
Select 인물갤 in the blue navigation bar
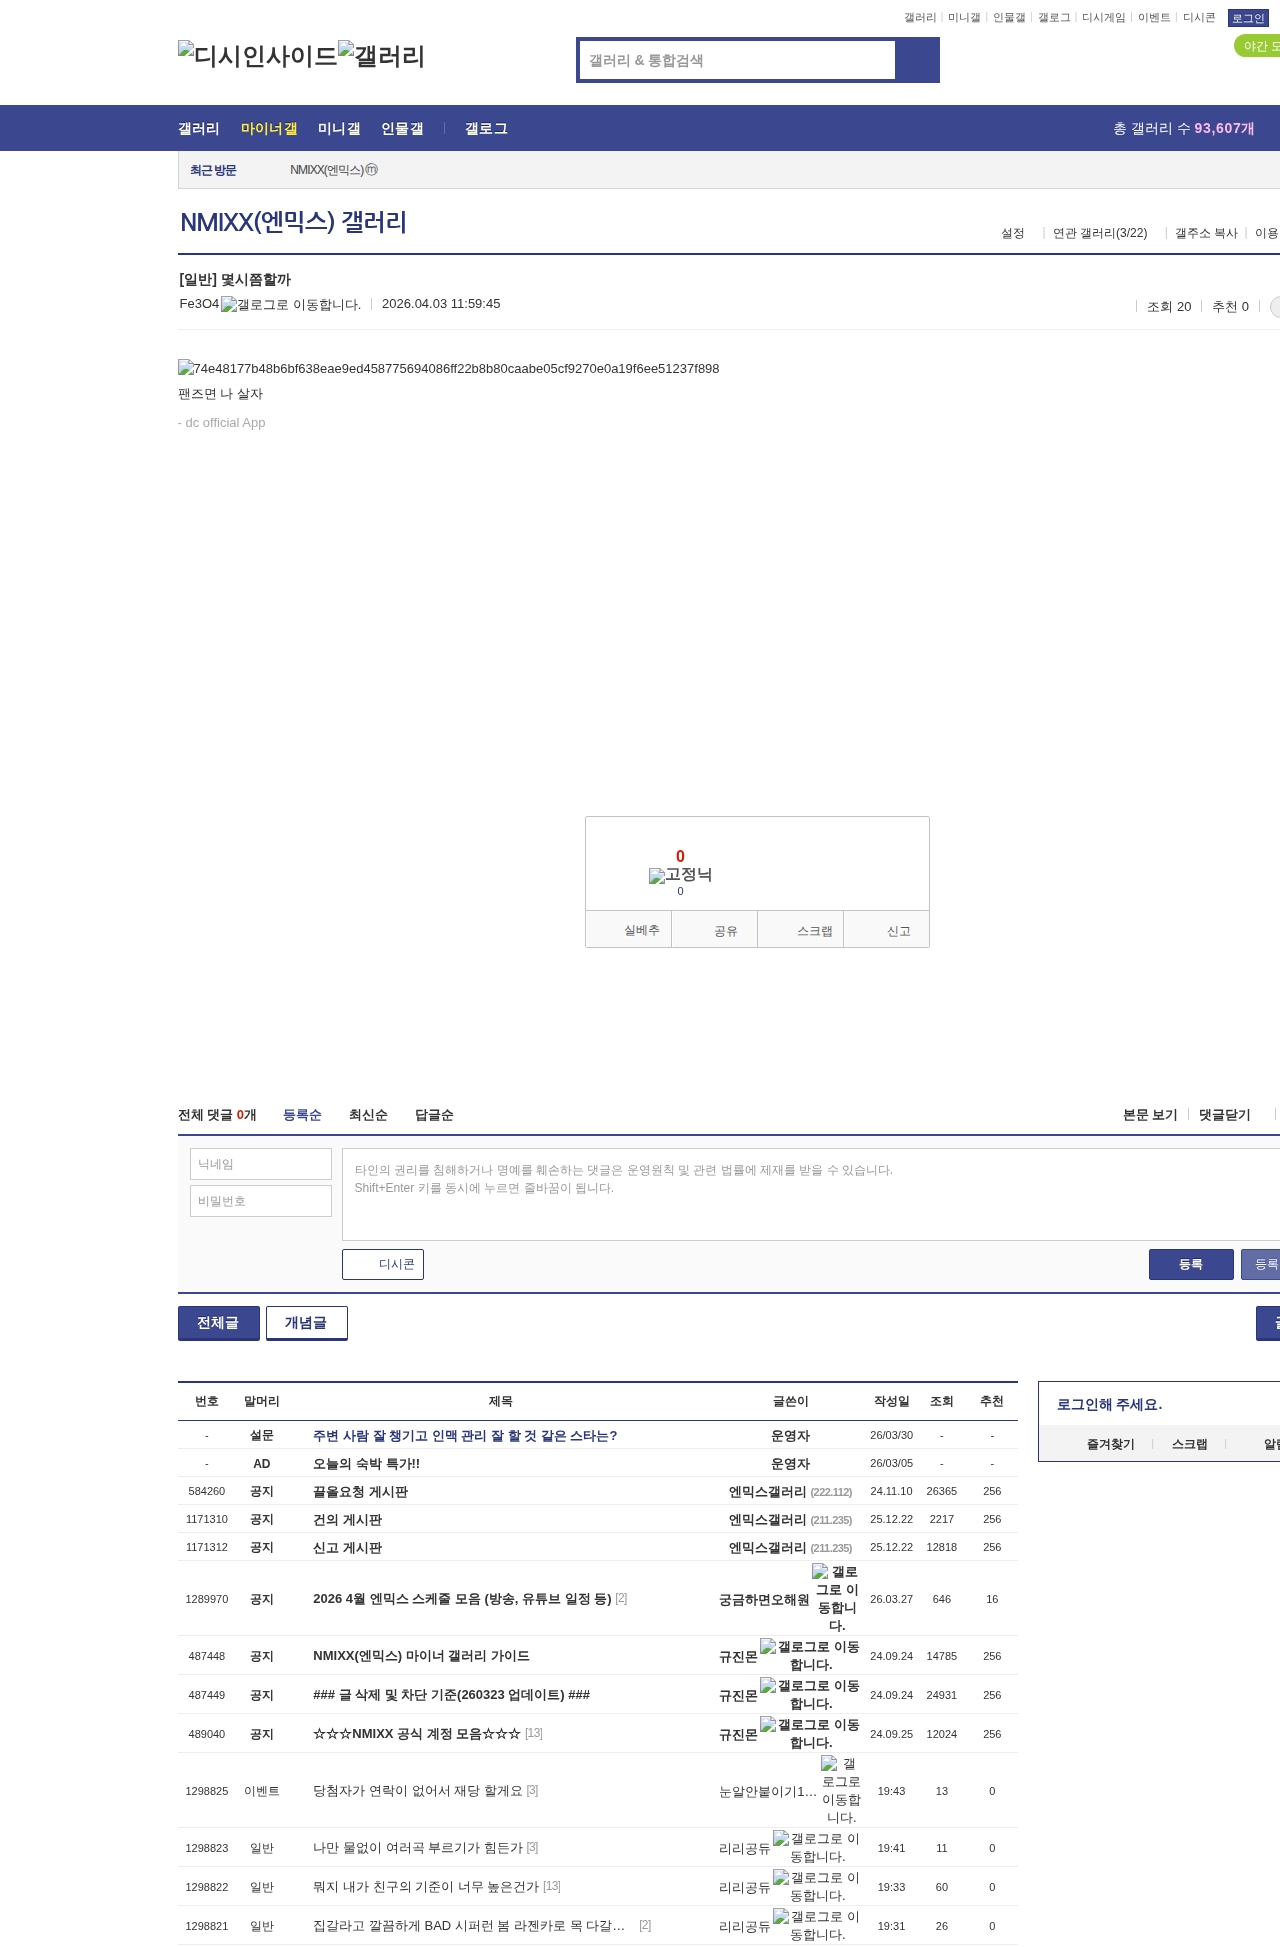(402, 128)
